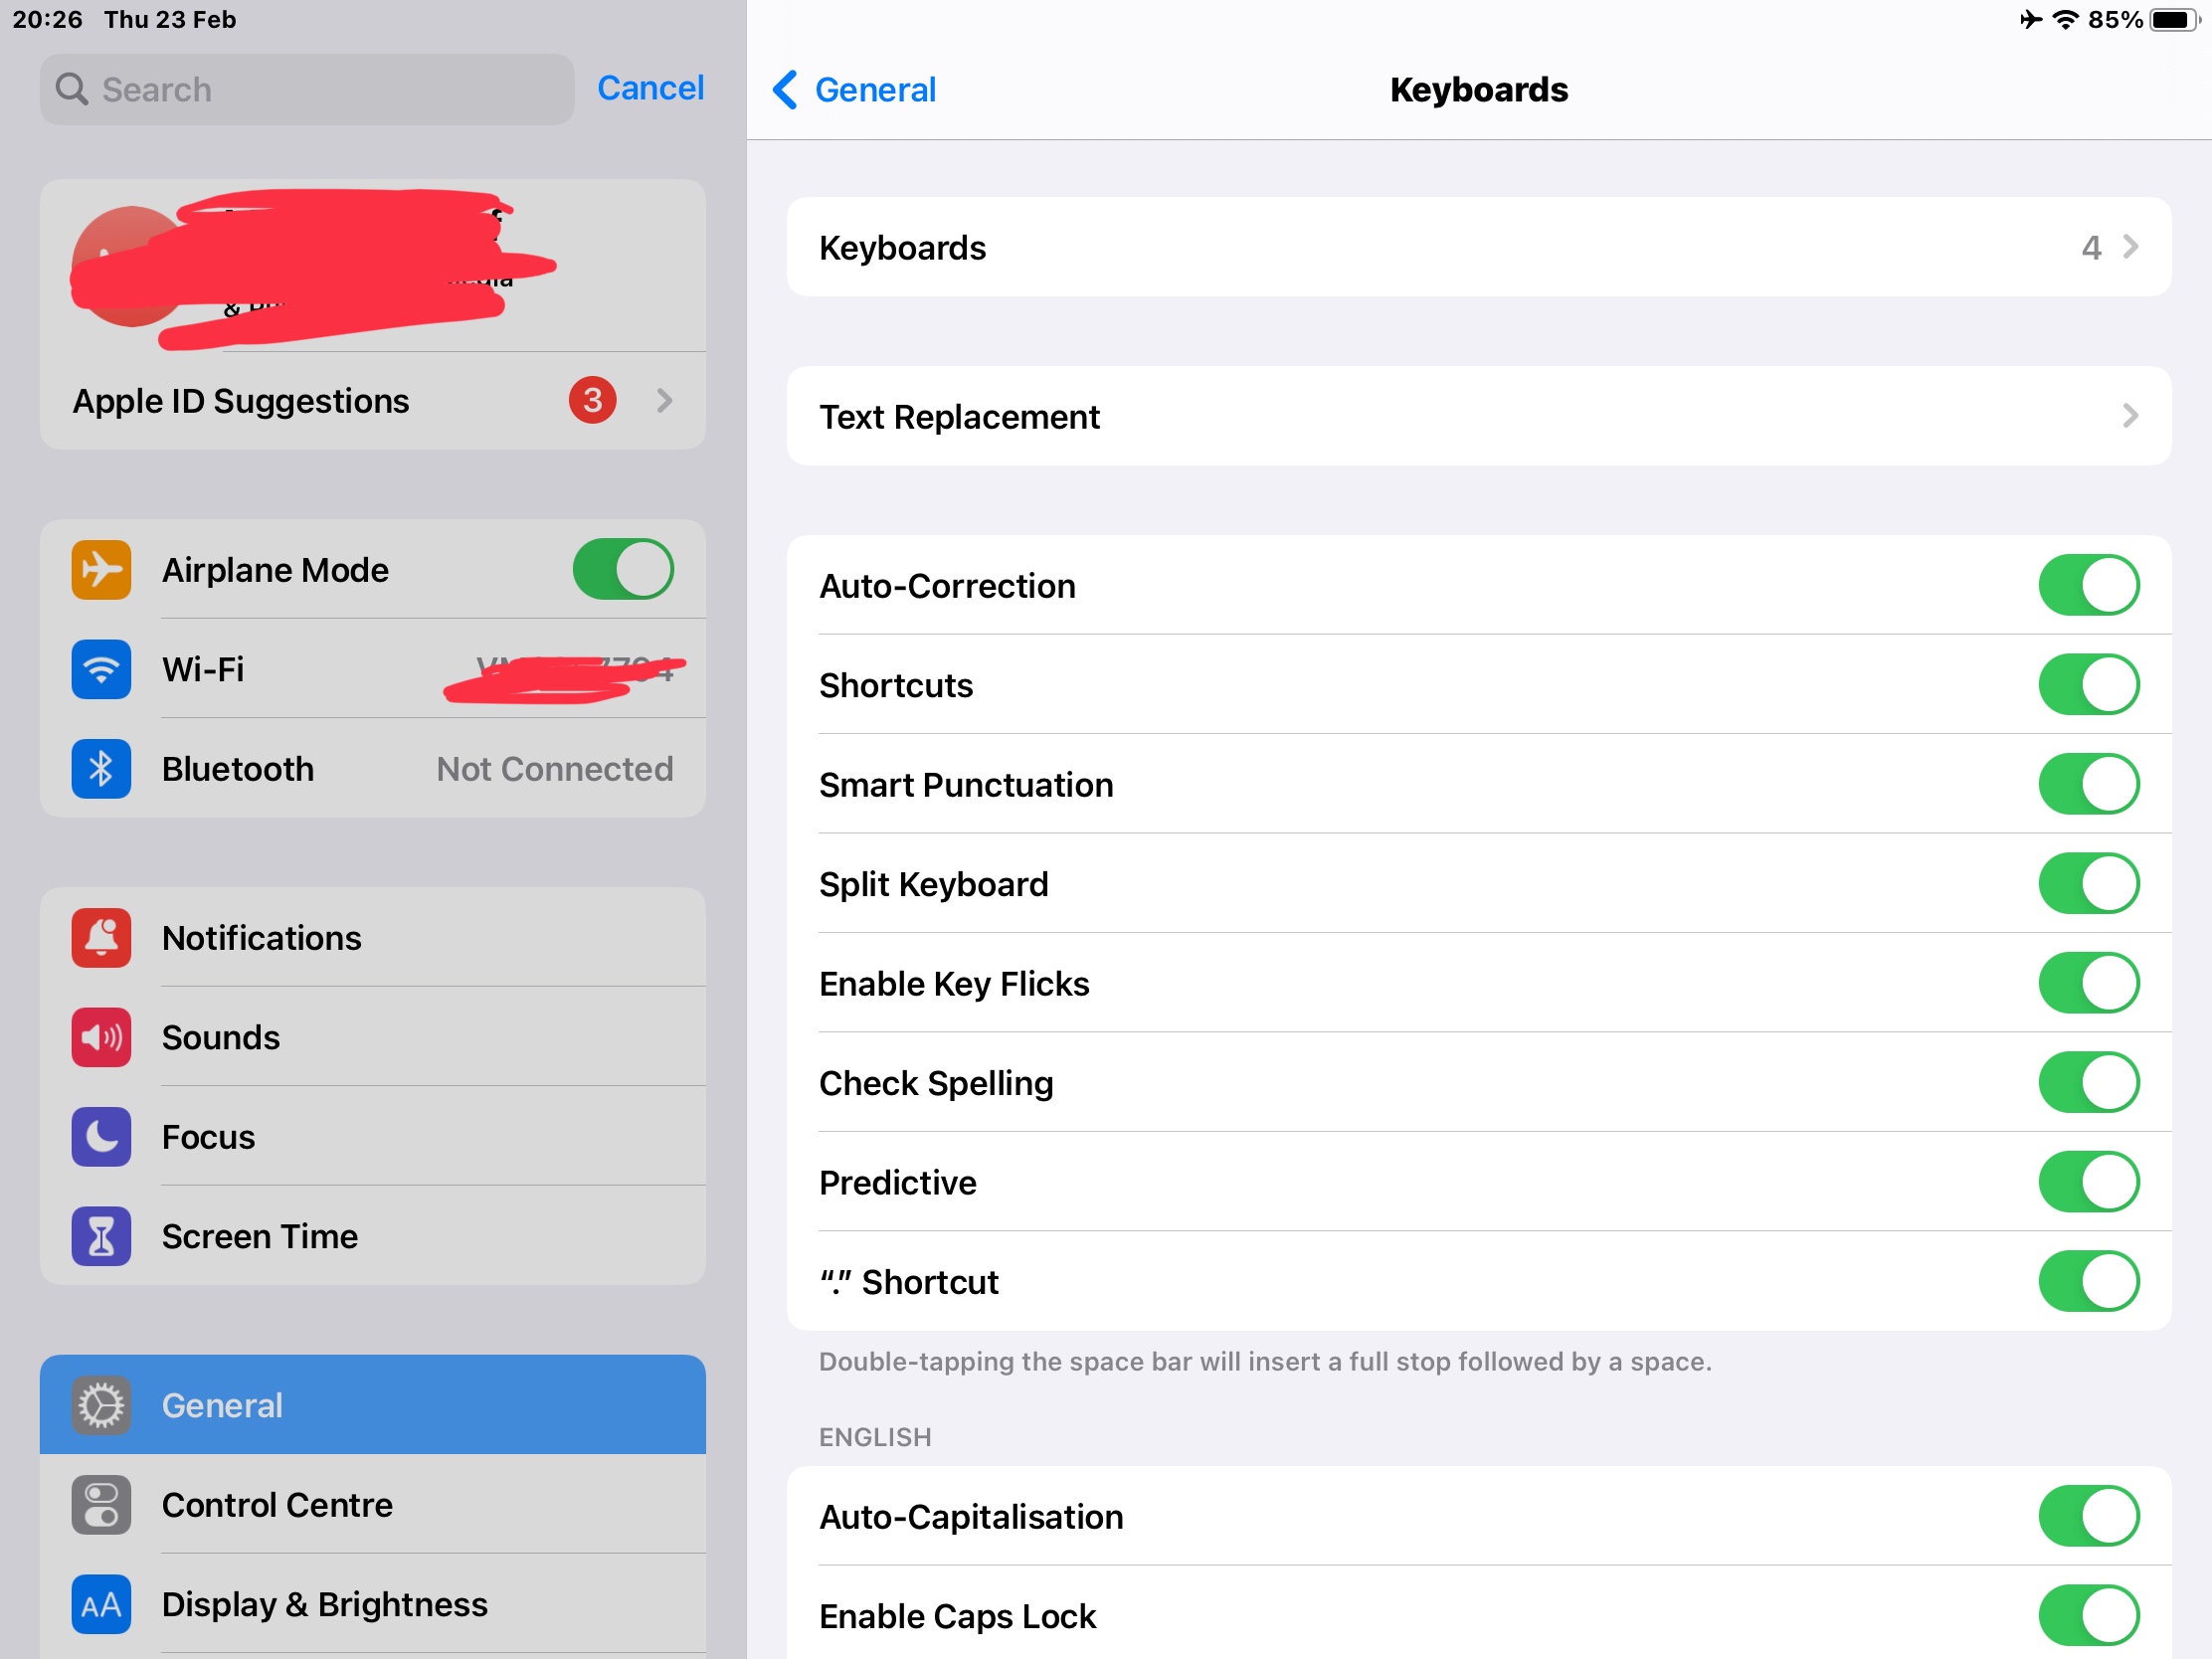Turn off the Auto-Correction switch
This screenshot has height=1659, width=2212.
(x=2088, y=586)
